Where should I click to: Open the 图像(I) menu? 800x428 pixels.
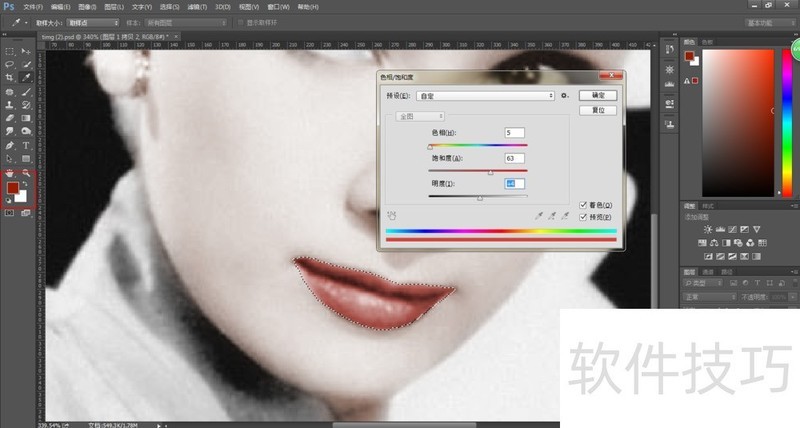(88, 6)
